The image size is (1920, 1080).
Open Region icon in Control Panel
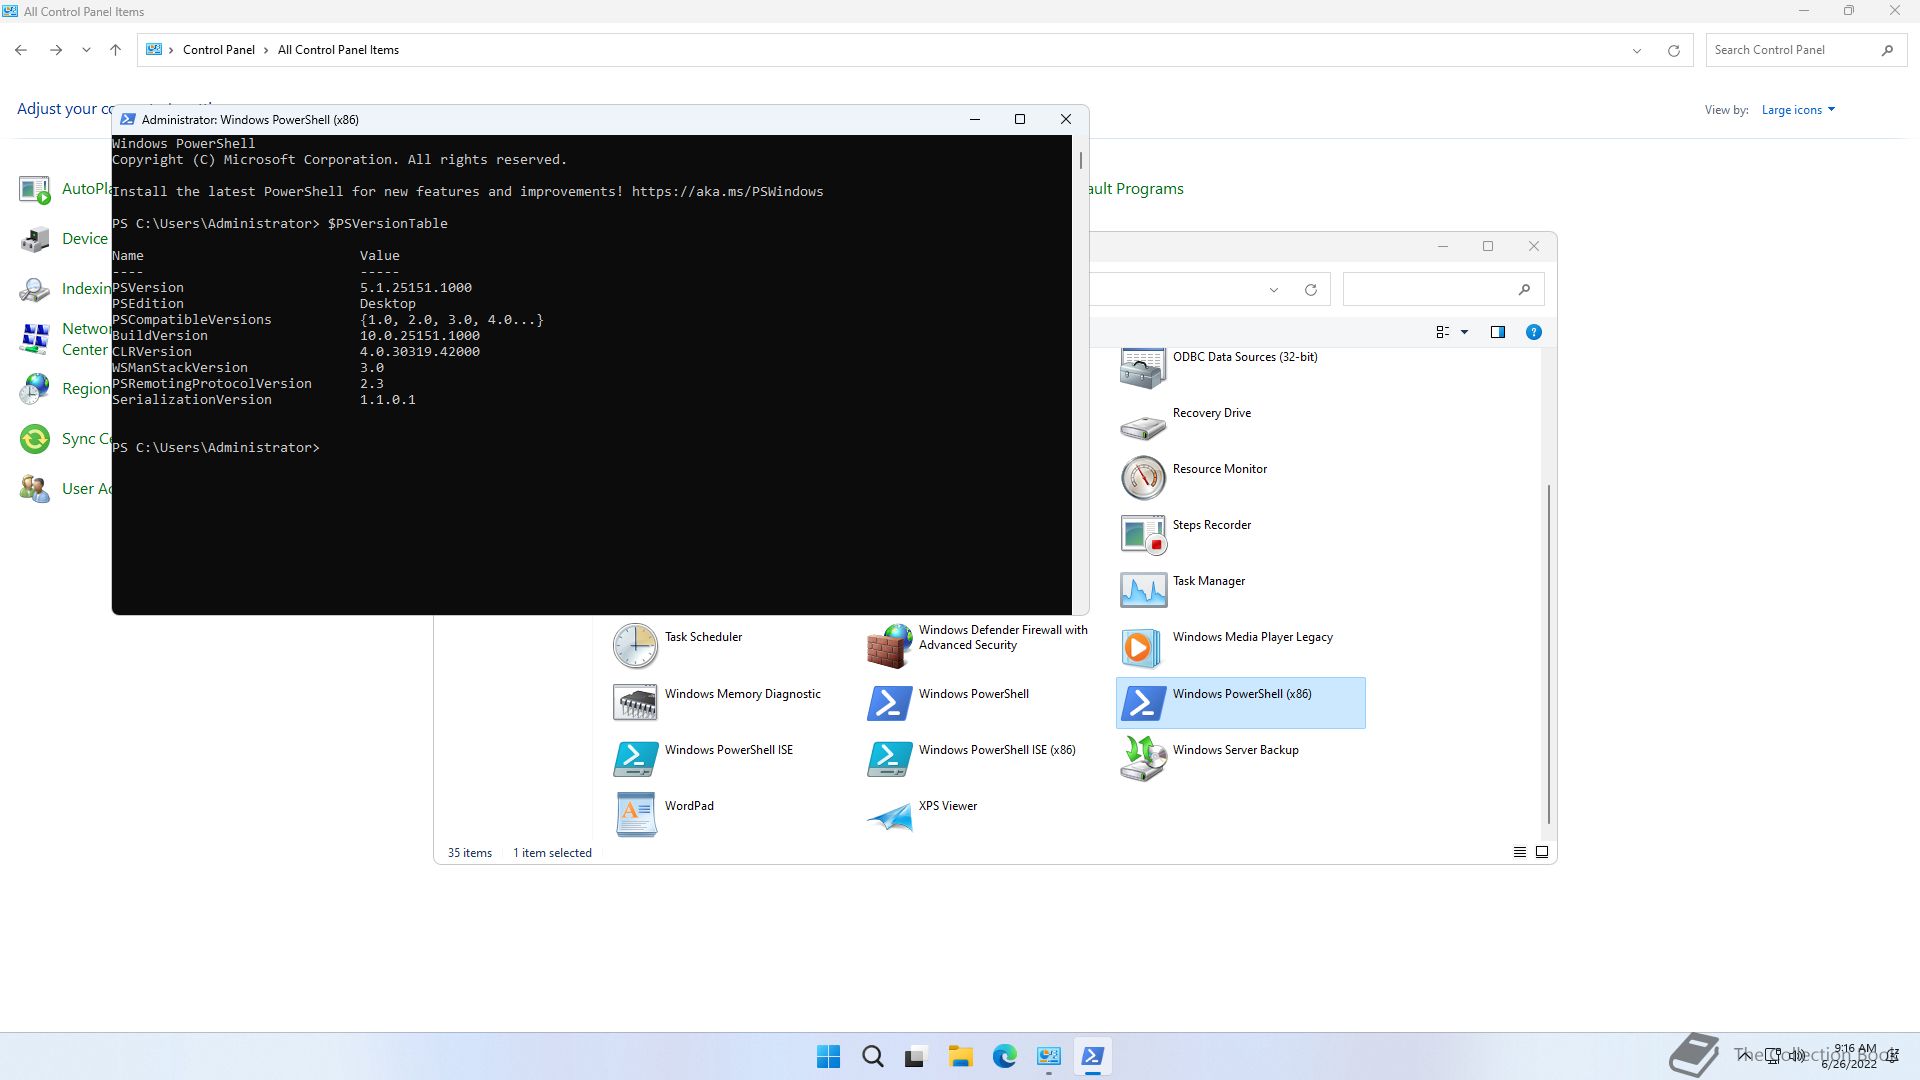click(x=35, y=389)
